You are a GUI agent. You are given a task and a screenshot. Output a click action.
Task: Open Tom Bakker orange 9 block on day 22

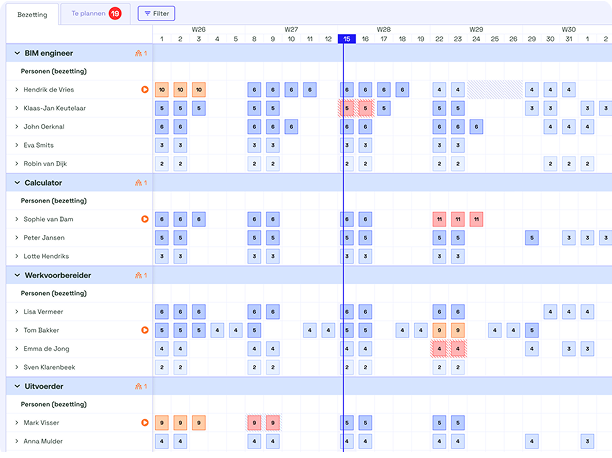click(439, 330)
